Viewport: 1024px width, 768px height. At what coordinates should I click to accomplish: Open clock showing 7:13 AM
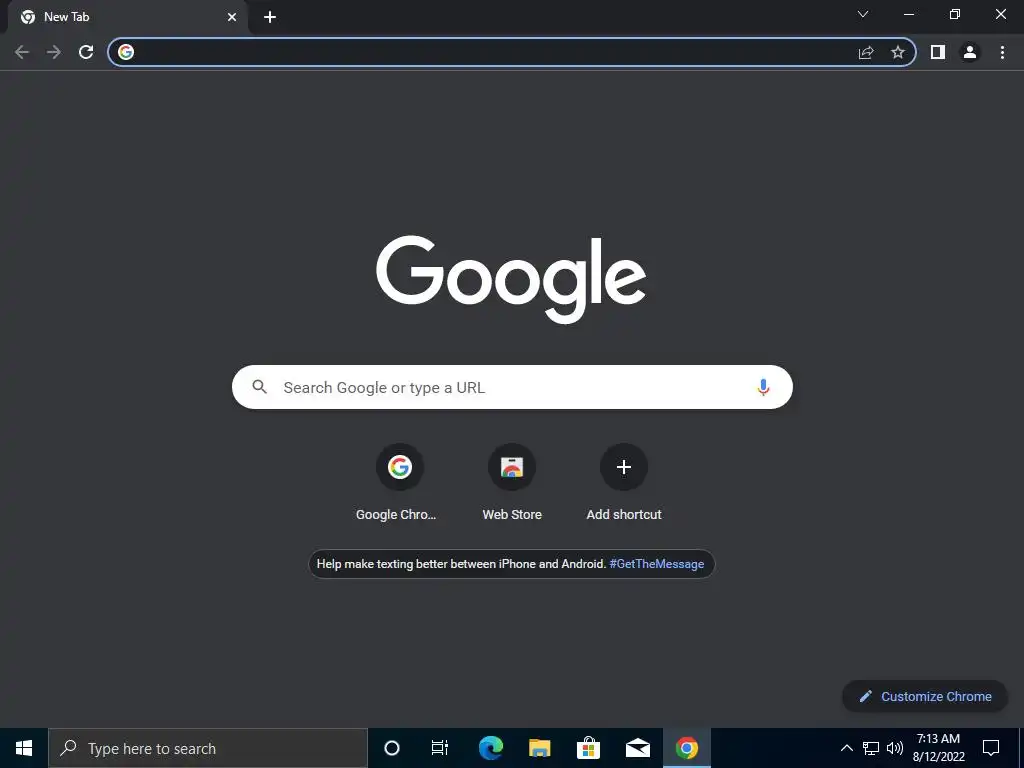tap(938, 748)
